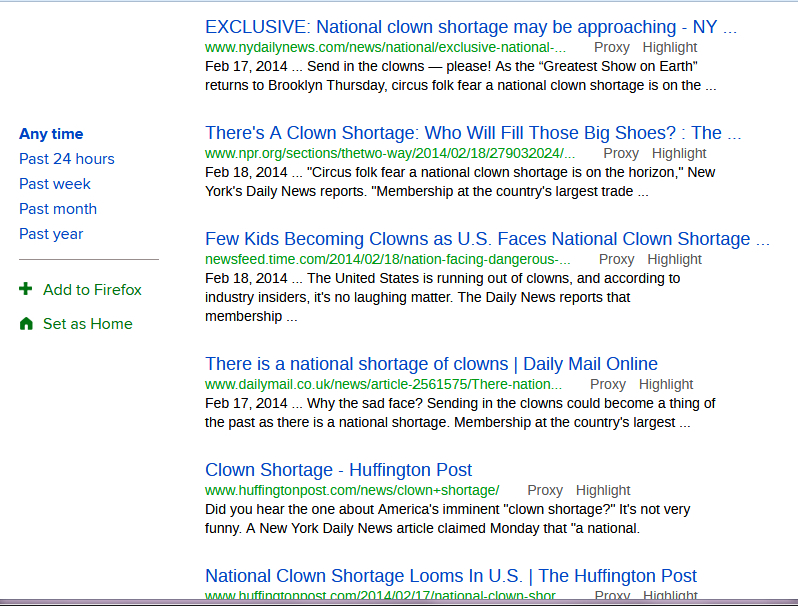Click Highlight for the nydailynews result
This screenshot has width=798, height=606.
pyautogui.click(x=670, y=47)
